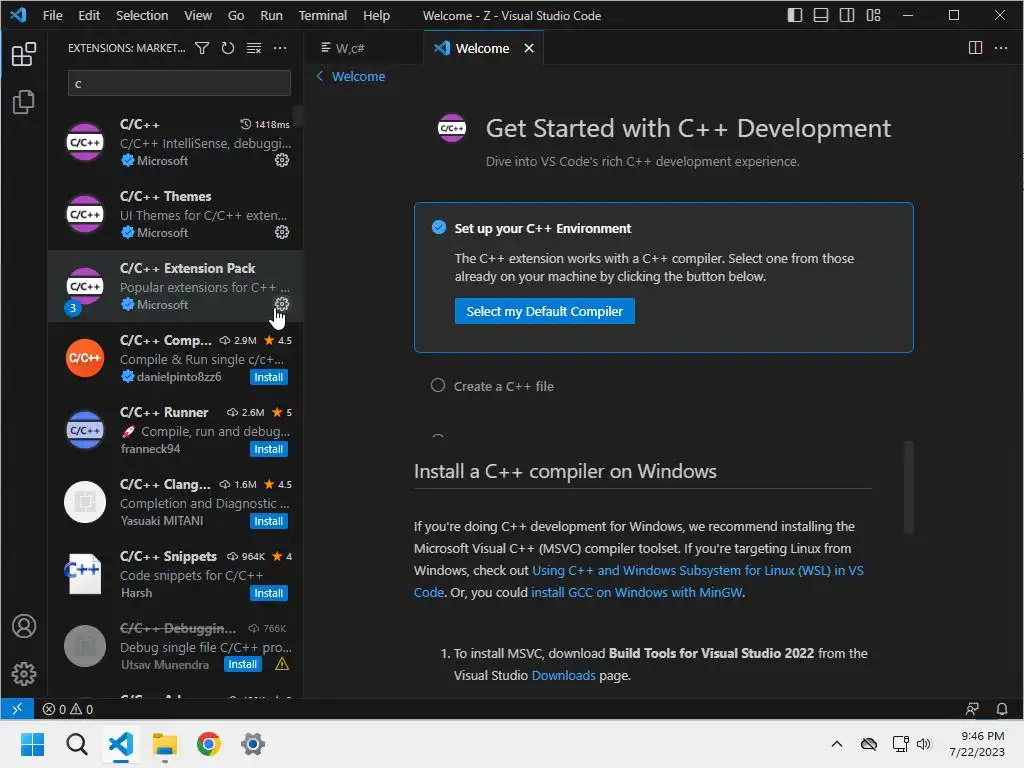Select the C/C++ Snippets extension icon

coord(85,573)
